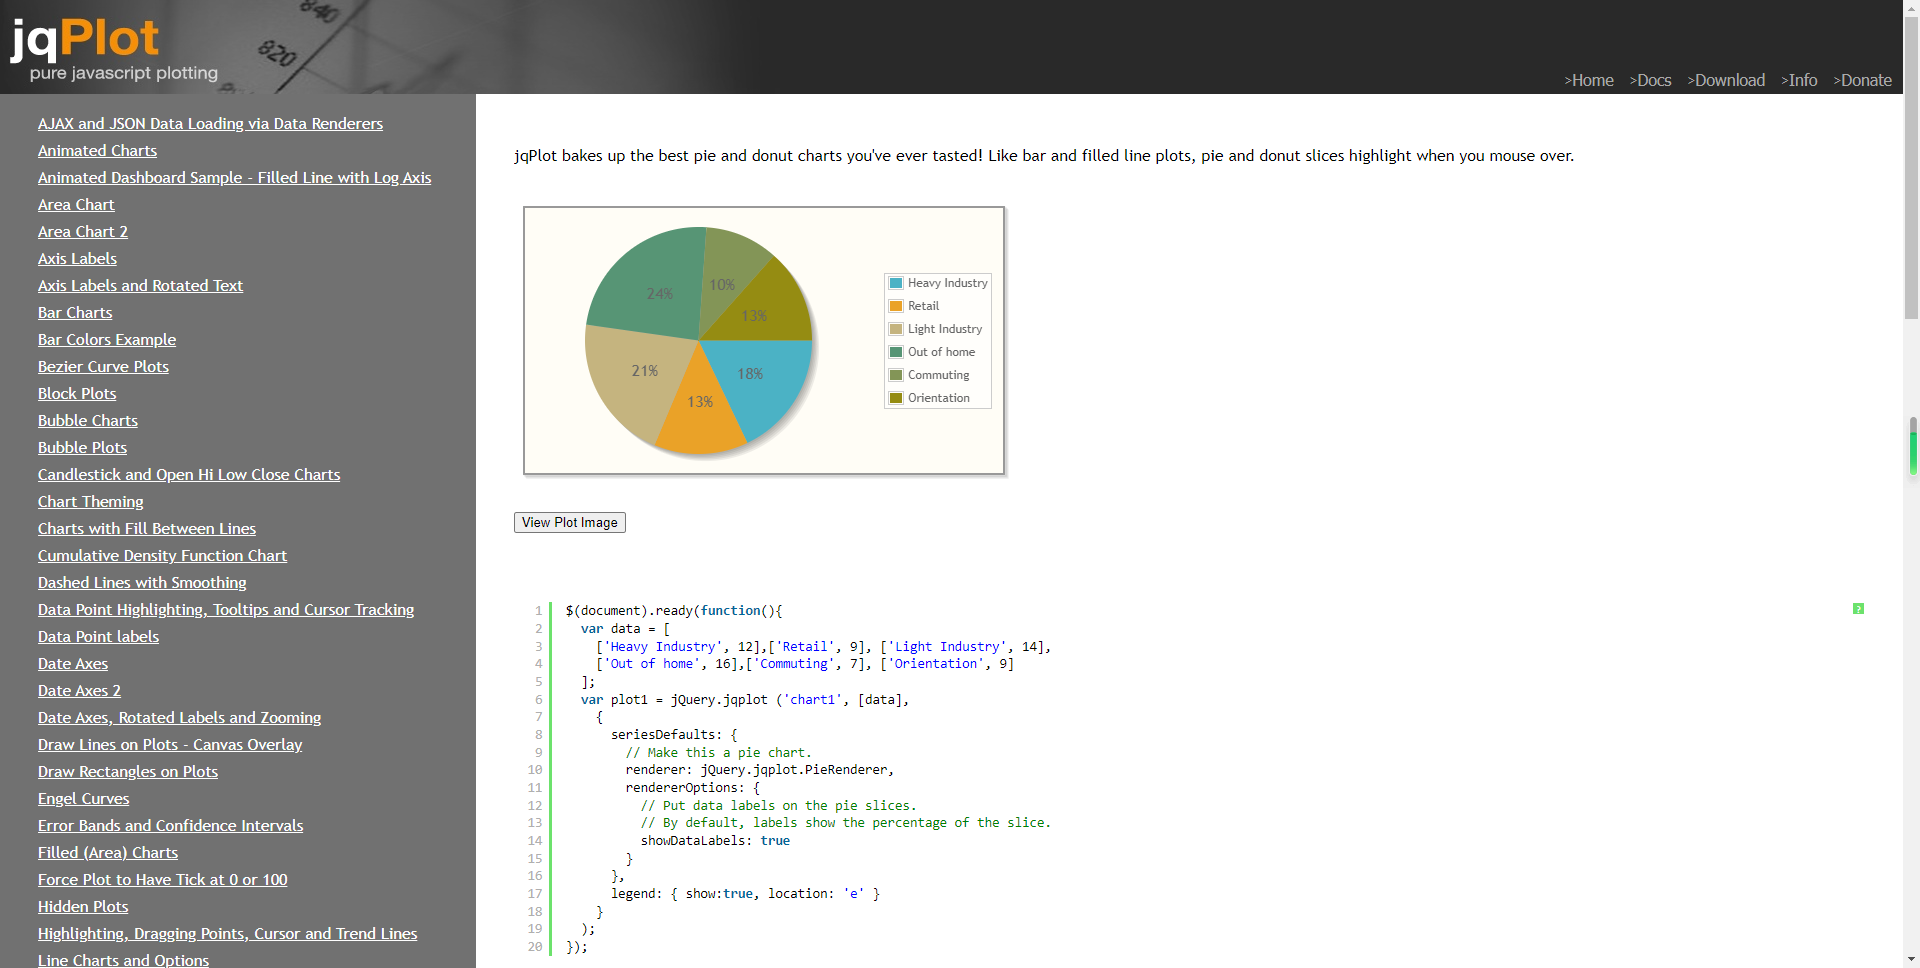Open Draw Lines on Plots link

pos(170,744)
